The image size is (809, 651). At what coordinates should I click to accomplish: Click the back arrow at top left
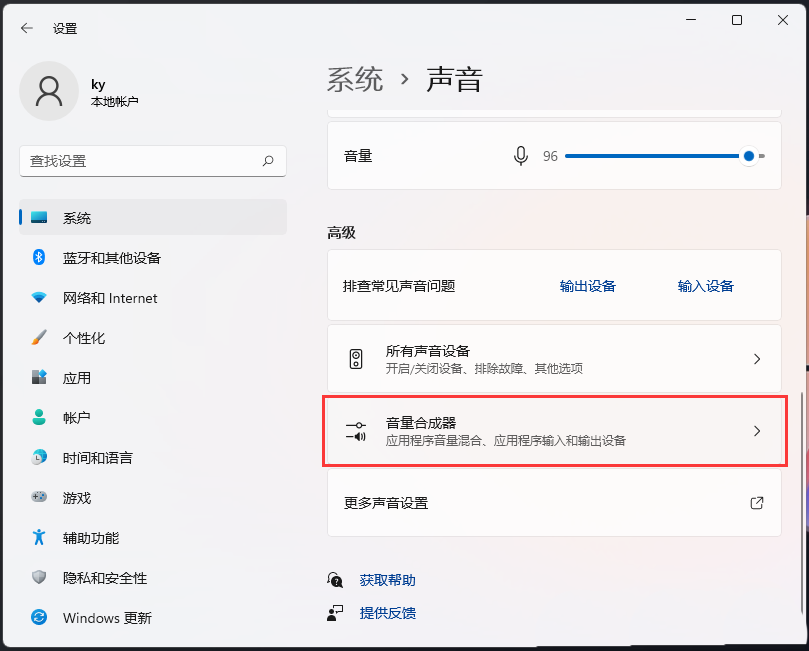pyautogui.click(x=25, y=28)
